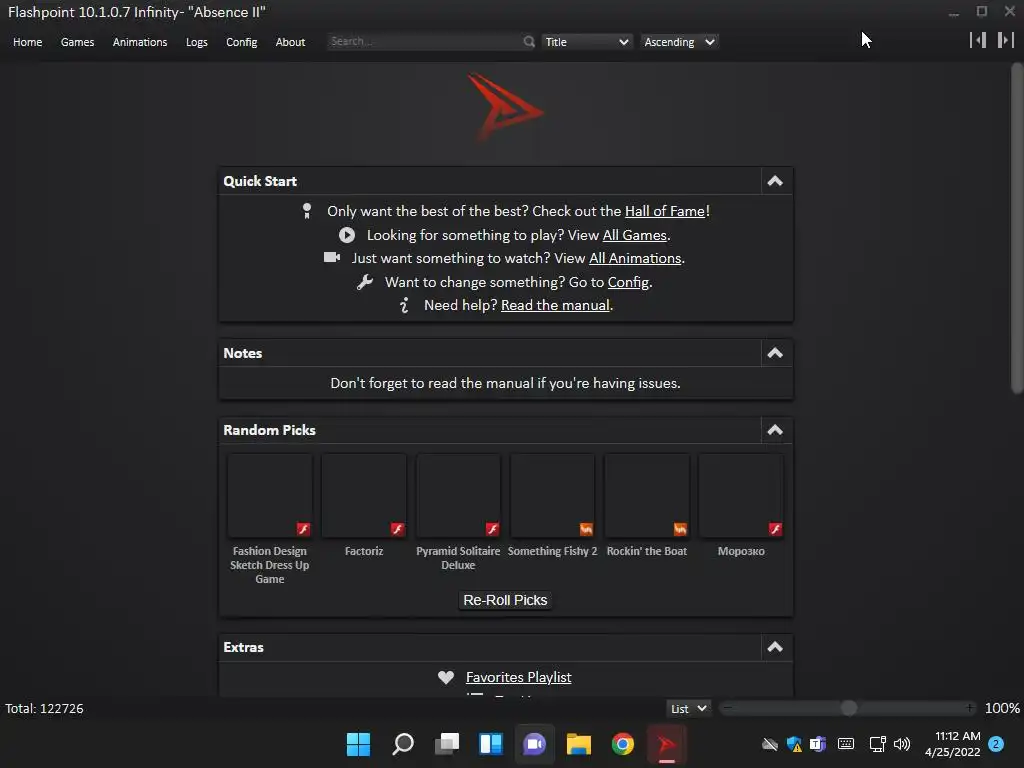
Task: Follow the All Animations link
Action: click(x=635, y=258)
